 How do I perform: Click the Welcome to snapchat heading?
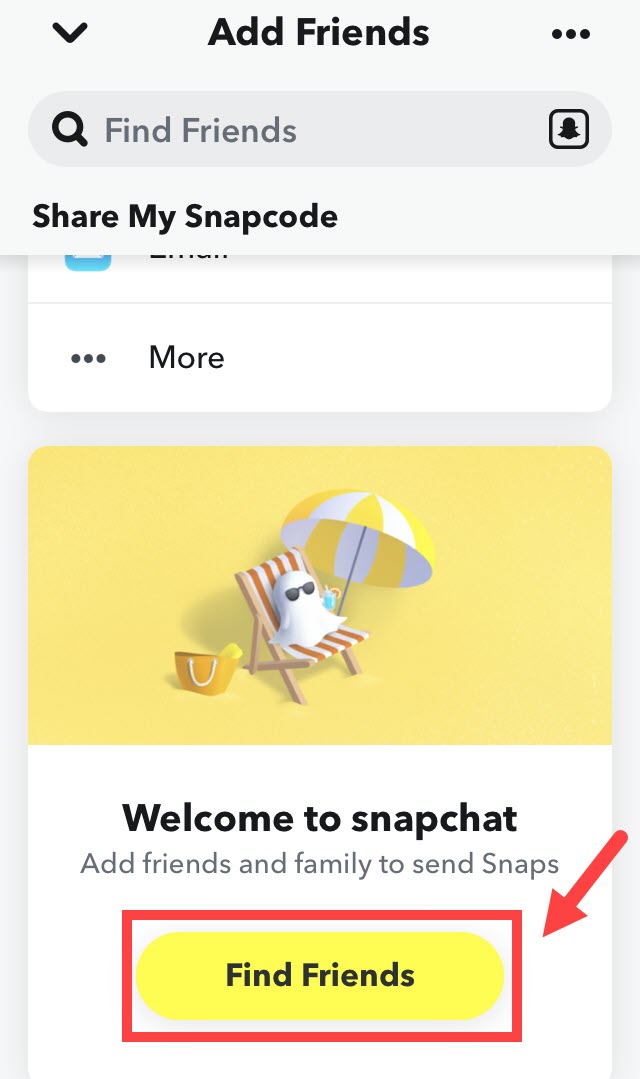pos(319,818)
